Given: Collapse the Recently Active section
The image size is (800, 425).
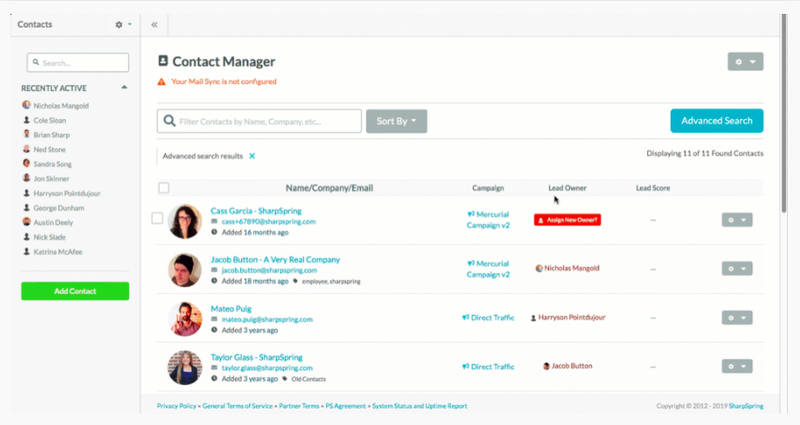Looking at the screenshot, I should coord(124,88).
